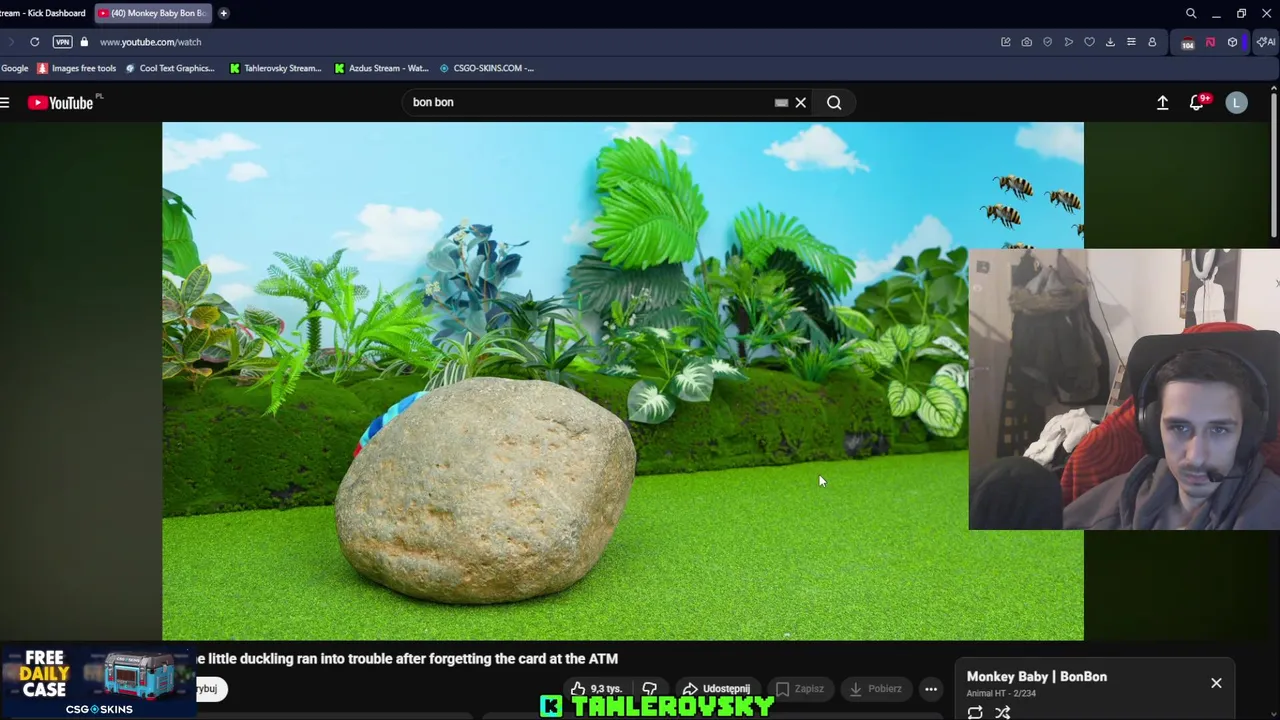The image size is (1280, 720).
Task: Open the 'Azdus Stream' bookmark
Action: tap(381, 68)
